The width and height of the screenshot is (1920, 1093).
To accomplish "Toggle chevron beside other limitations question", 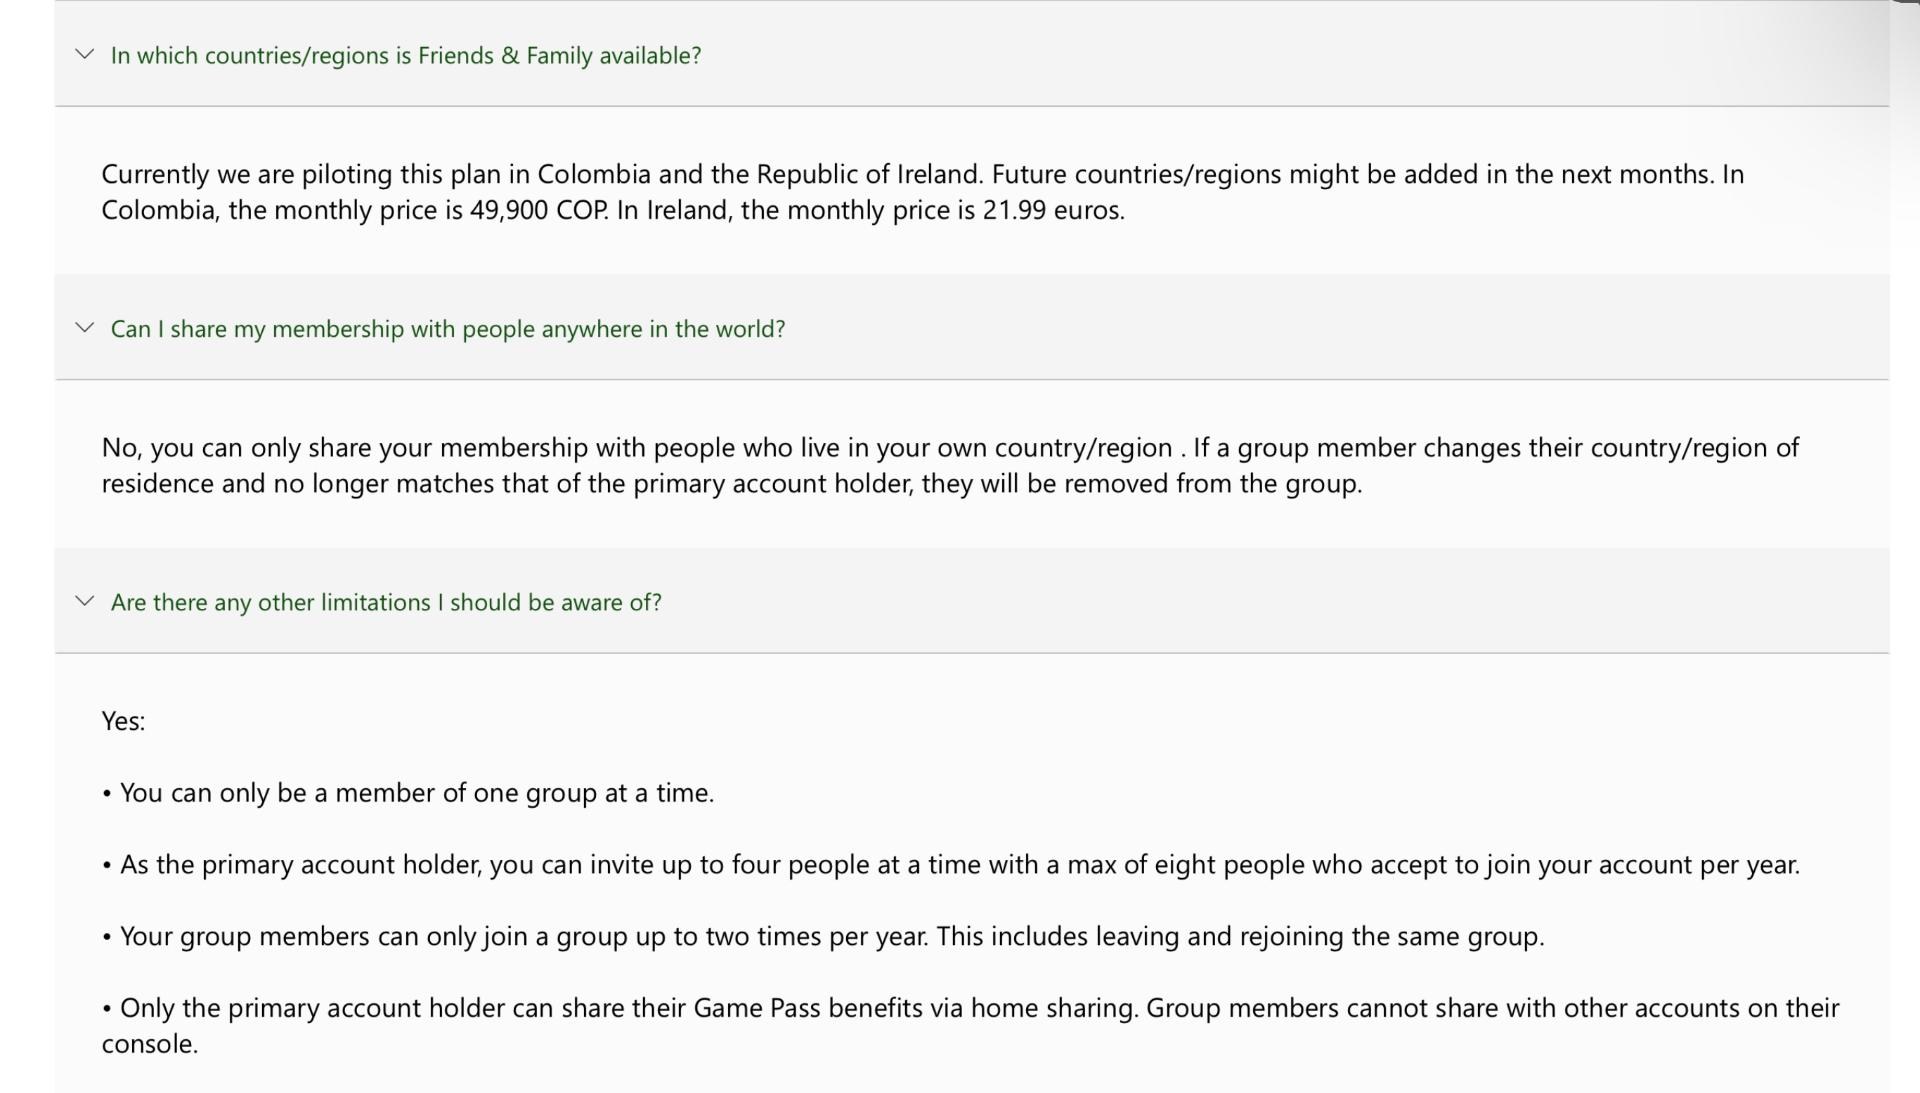I will point(85,601).
